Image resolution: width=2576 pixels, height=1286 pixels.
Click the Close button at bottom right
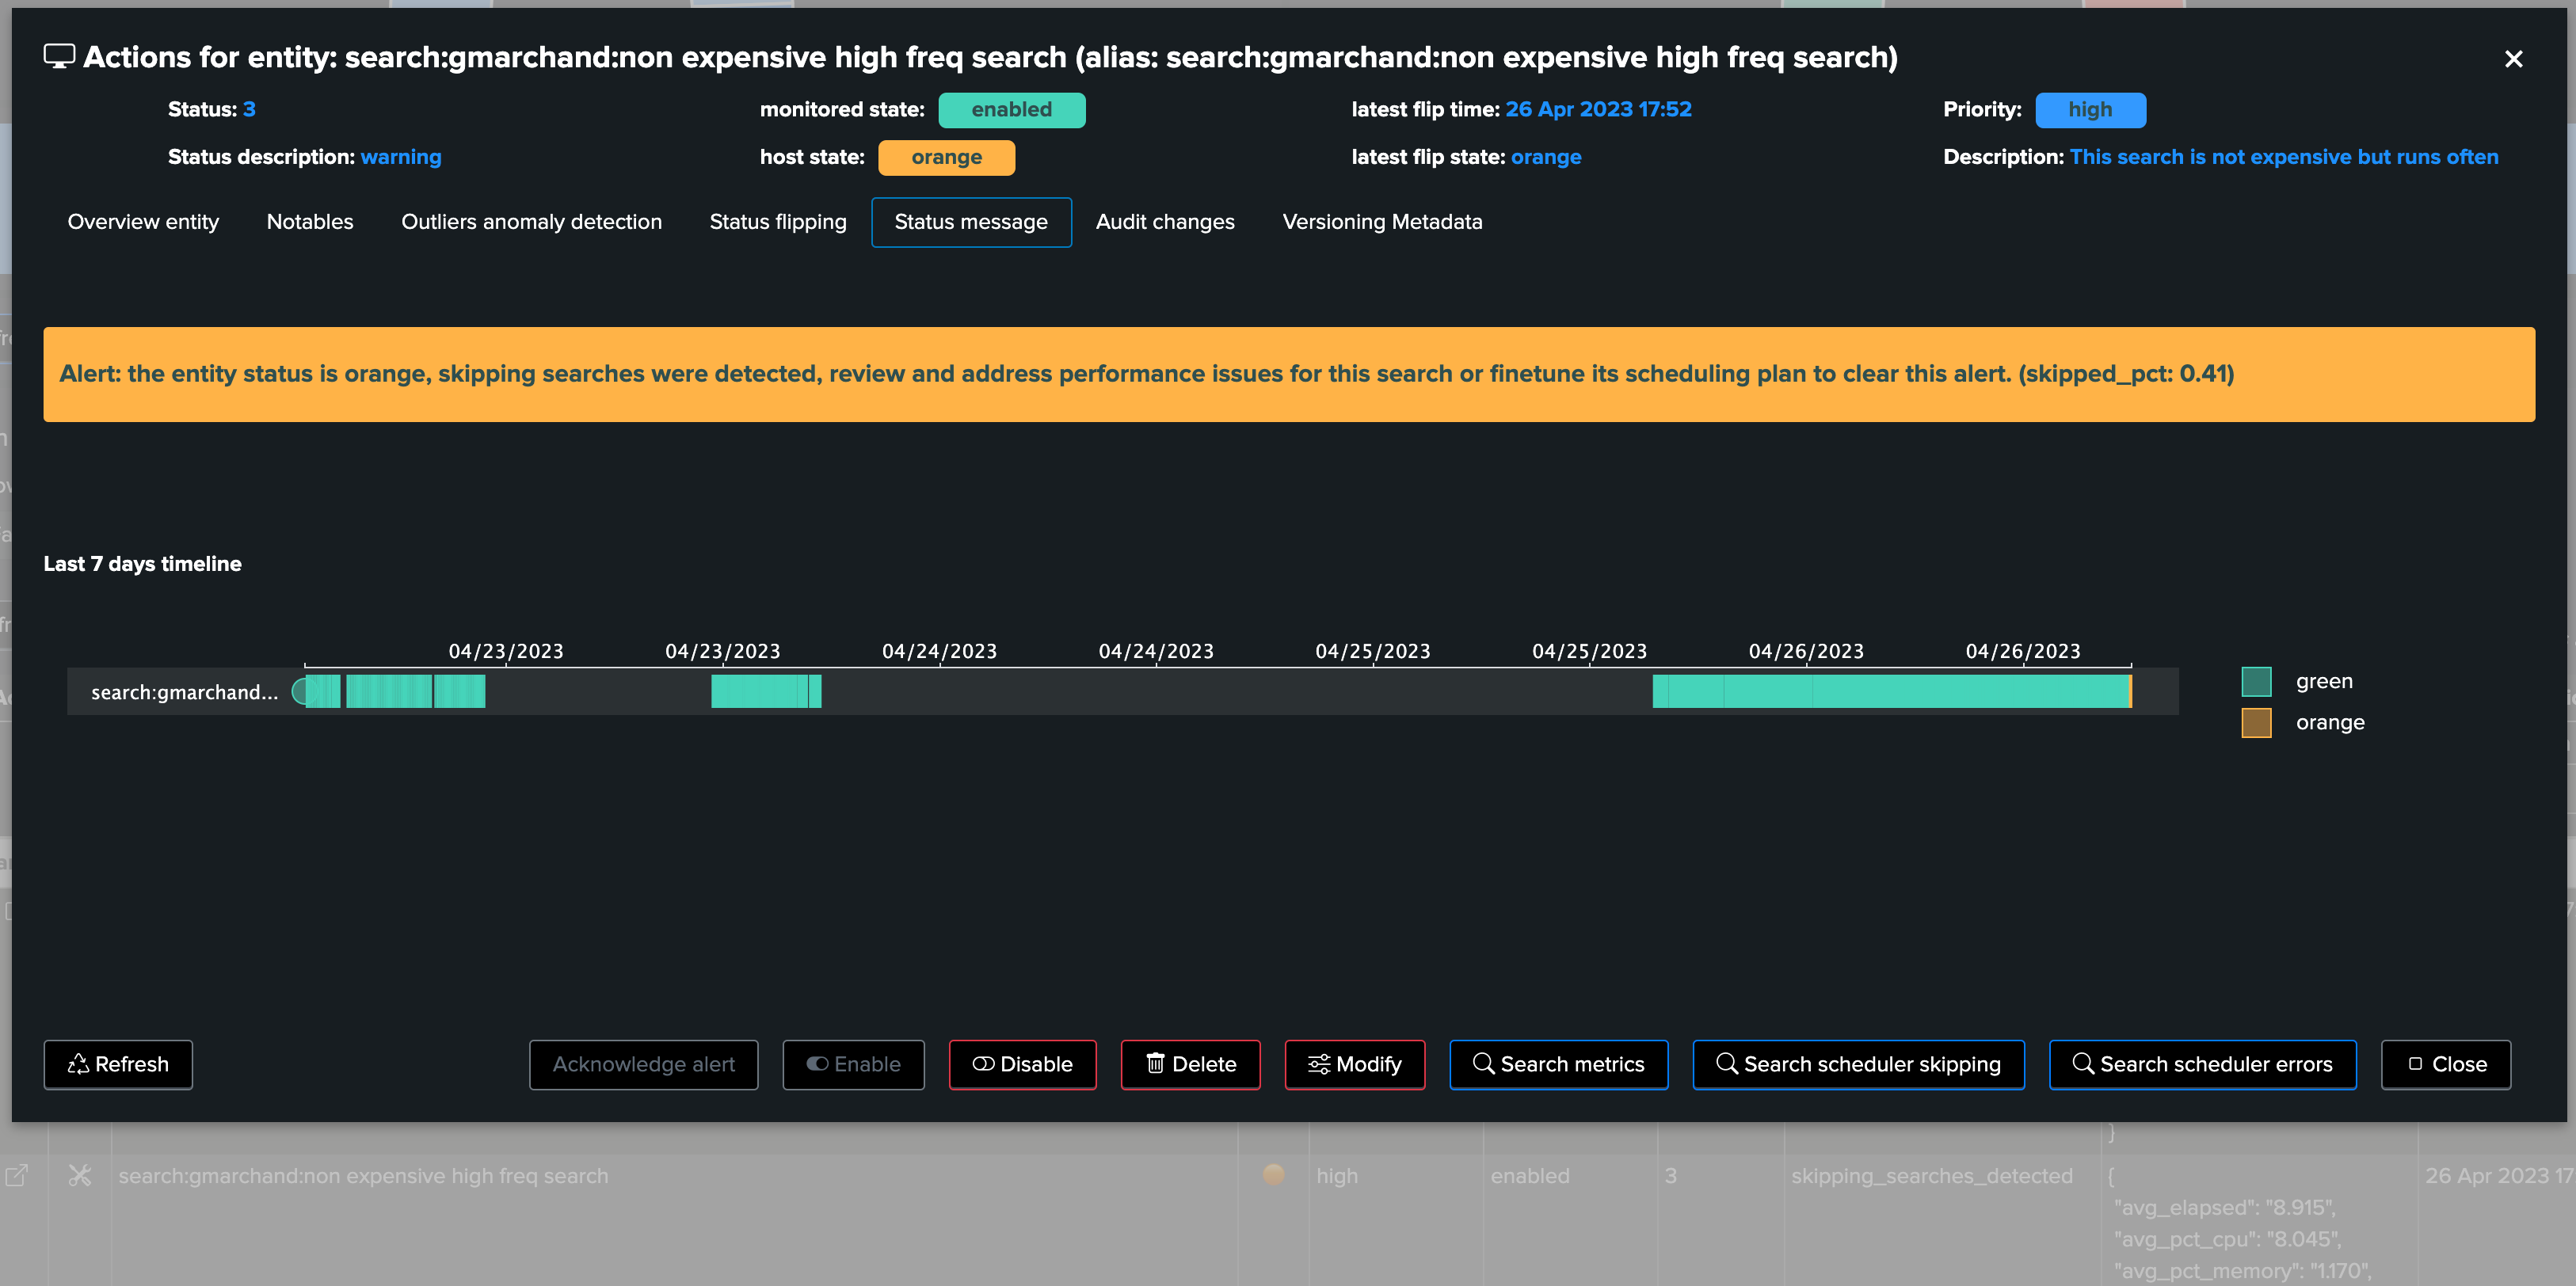click(x=2445, y=1064)
